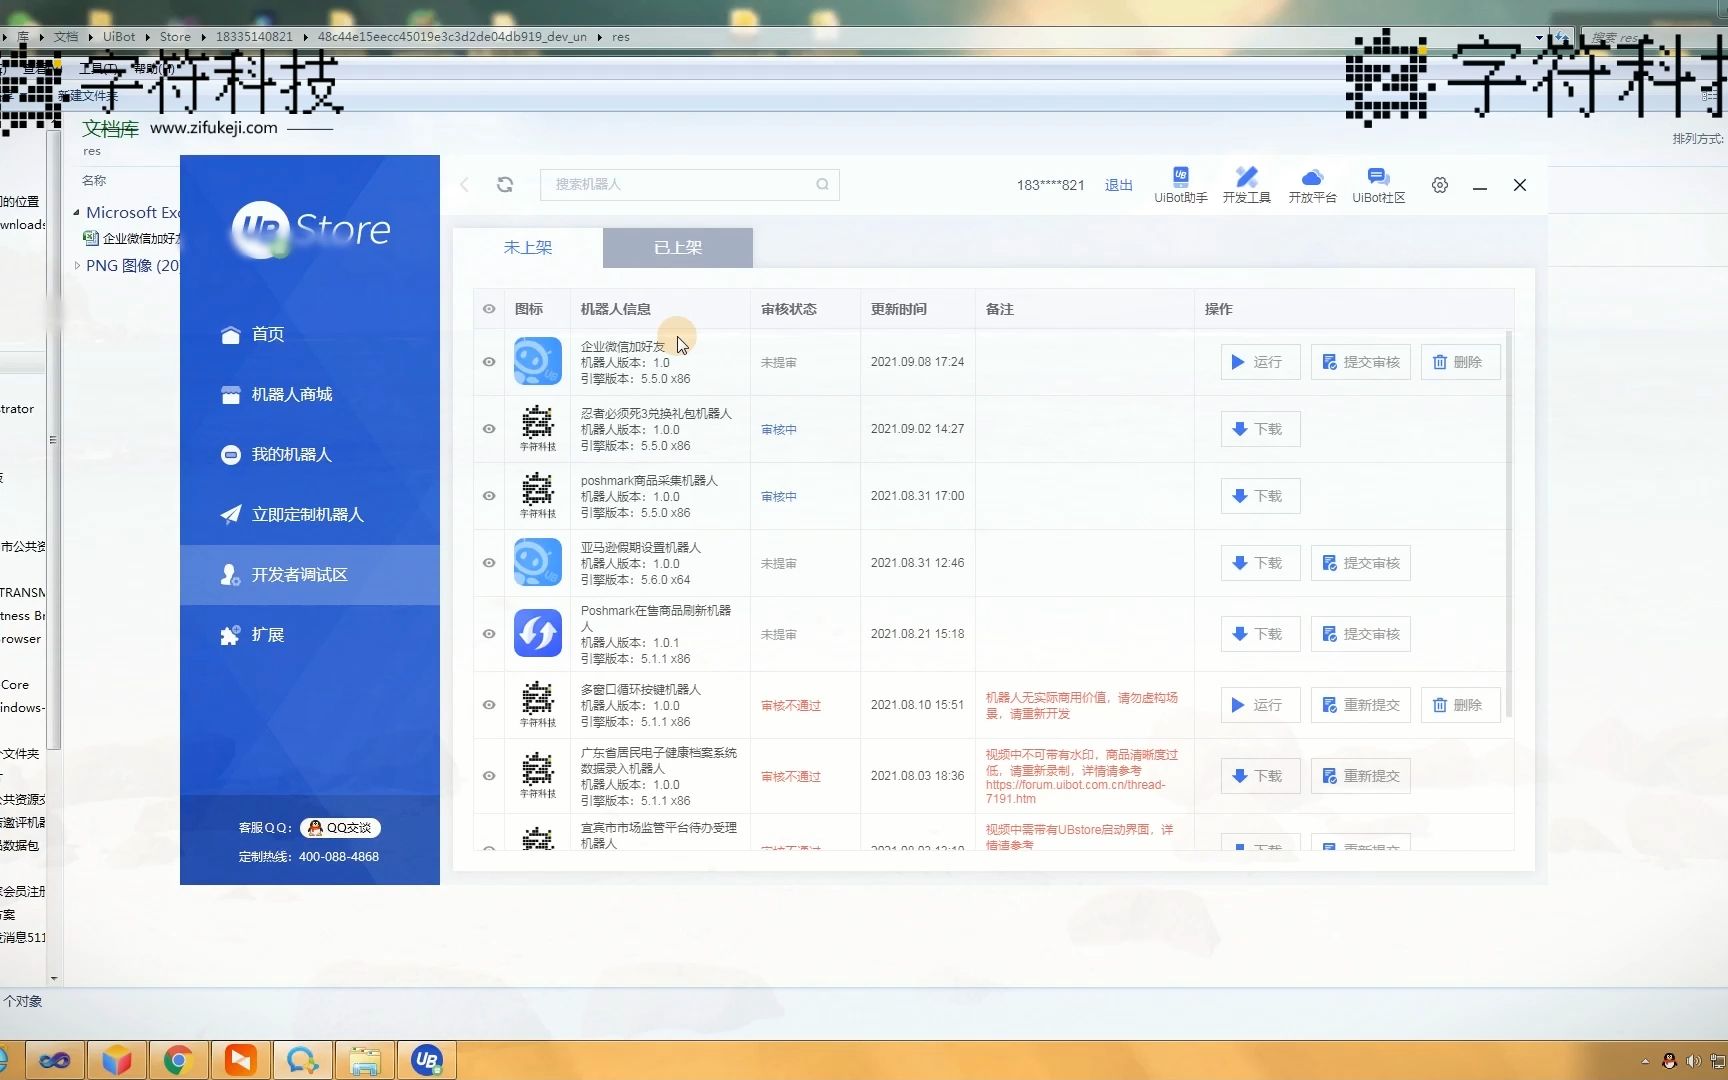Click the 亚马逊假期设置机器人 thumbnail icon
Screen dimensions: 1728x1080
[538, 563]
